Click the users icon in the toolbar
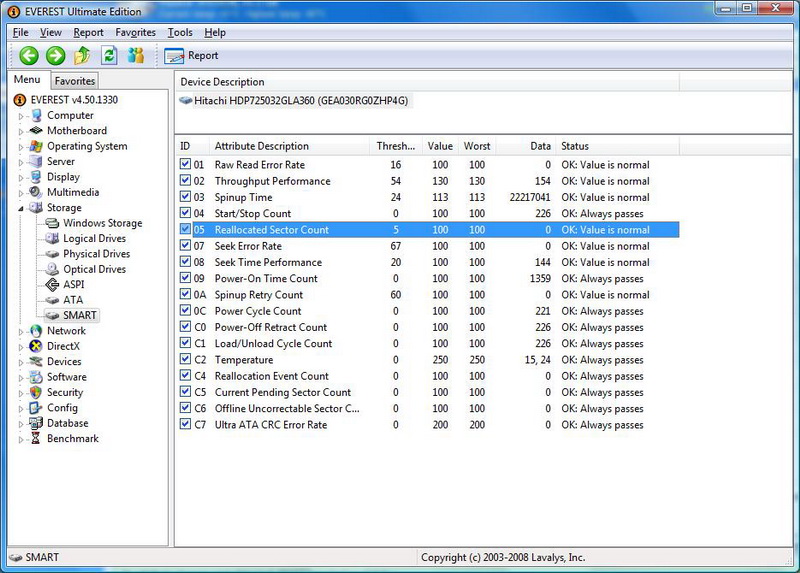Screen dimensions: 800x573 coord(136,56)
